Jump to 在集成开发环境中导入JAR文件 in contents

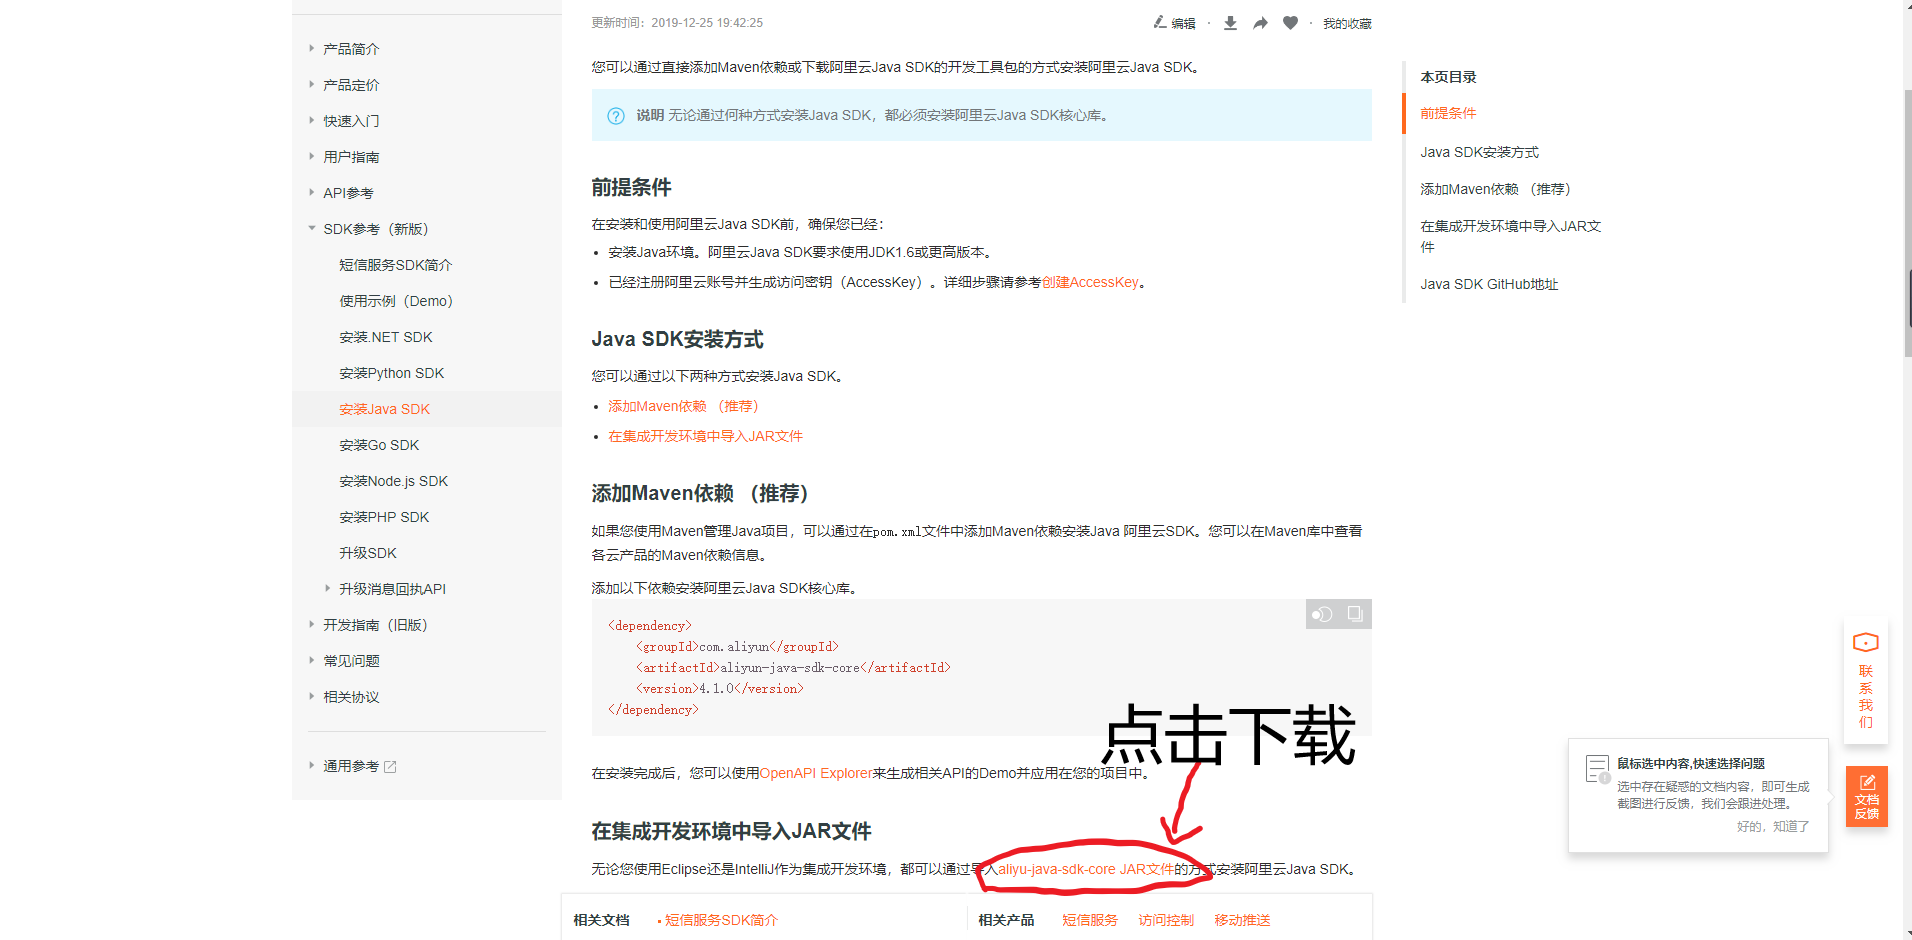[1510, 236]
